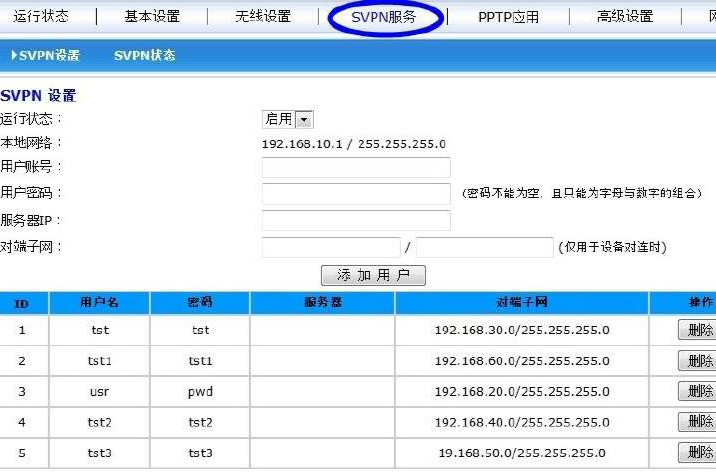Go to the PPTP应用 tab
716x473 pixels.
[x=508, y=17]
